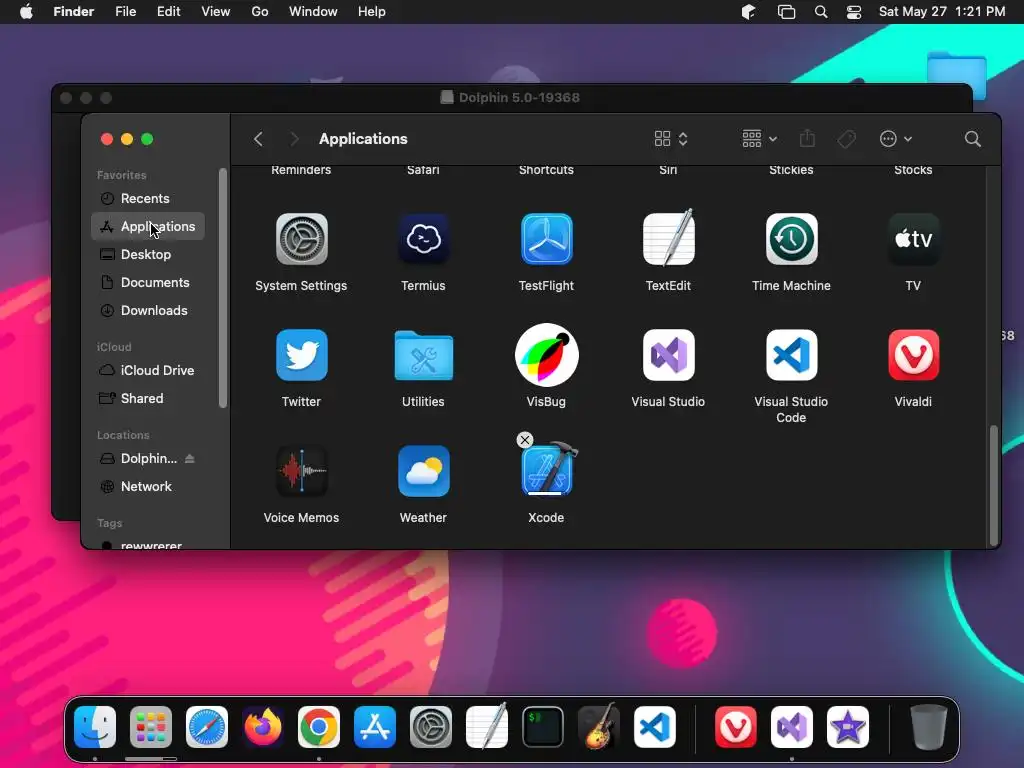Open the Trash in the Dock

click(928, 727)
